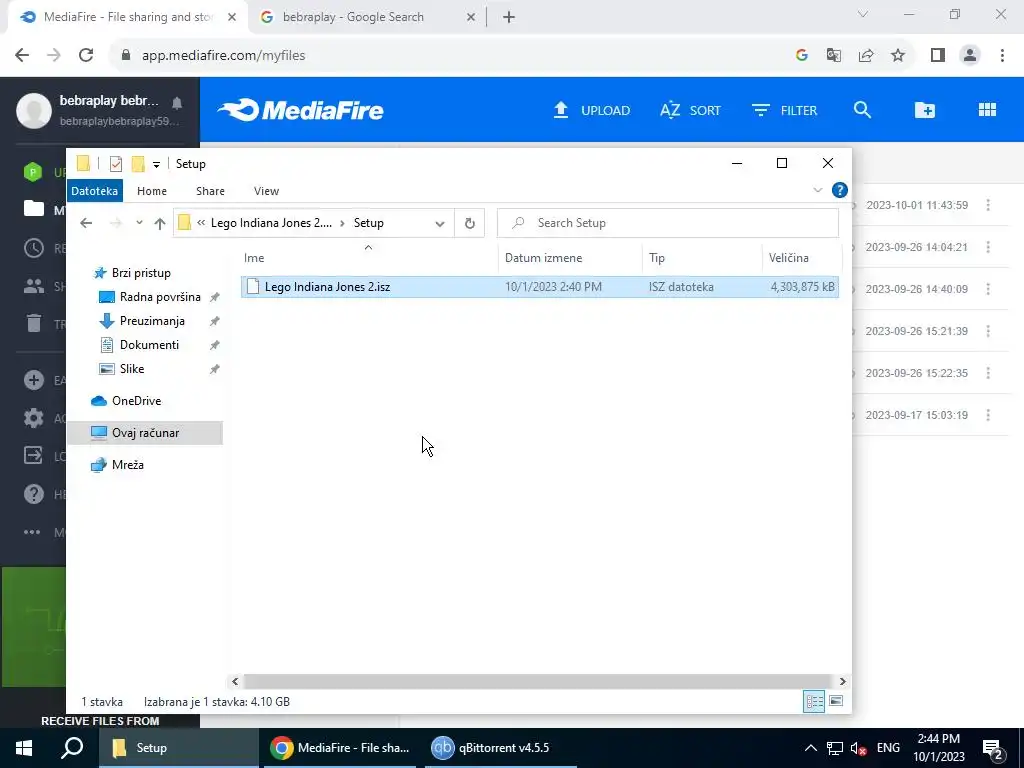This screenshot has height=768, width=1024.
Task: Switch Explorer to large icons view
Action: (x=836, y=701)
